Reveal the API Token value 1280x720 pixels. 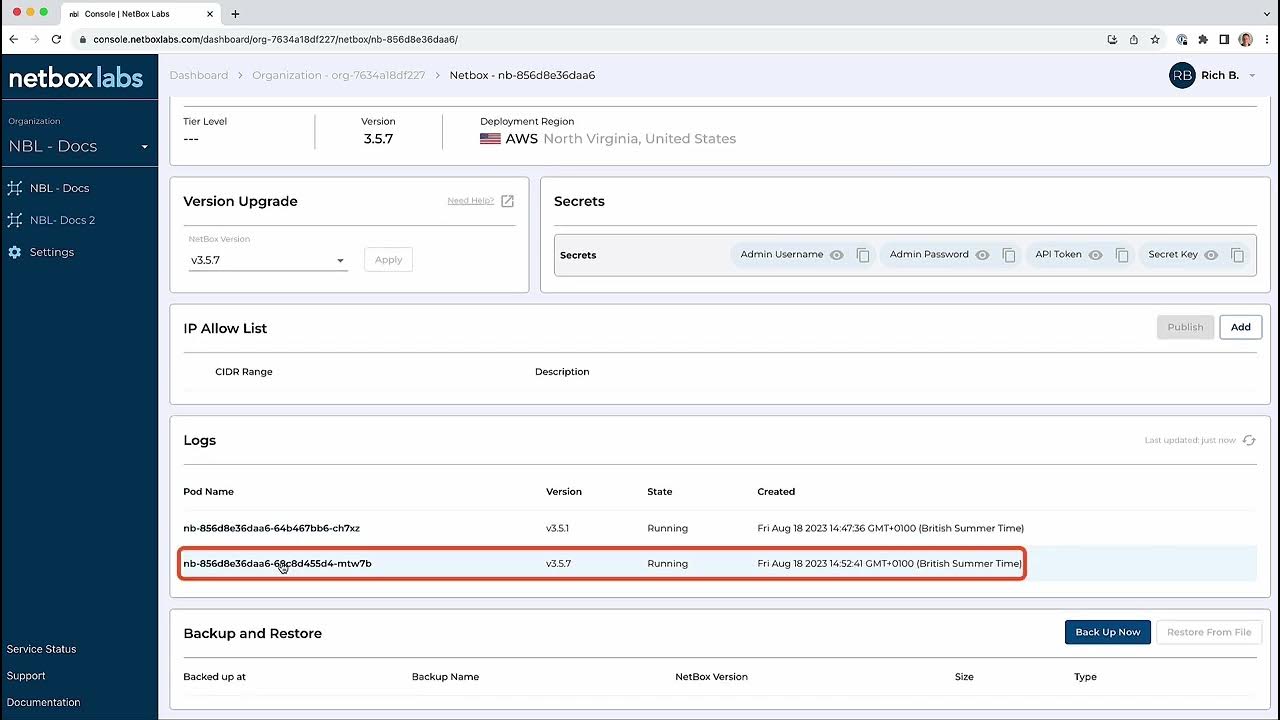(1096, 255)
